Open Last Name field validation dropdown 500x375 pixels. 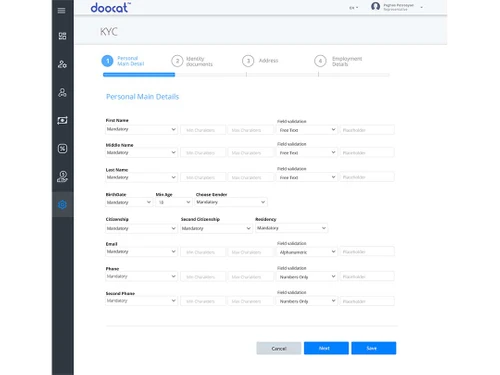click(x=307, y=177)
